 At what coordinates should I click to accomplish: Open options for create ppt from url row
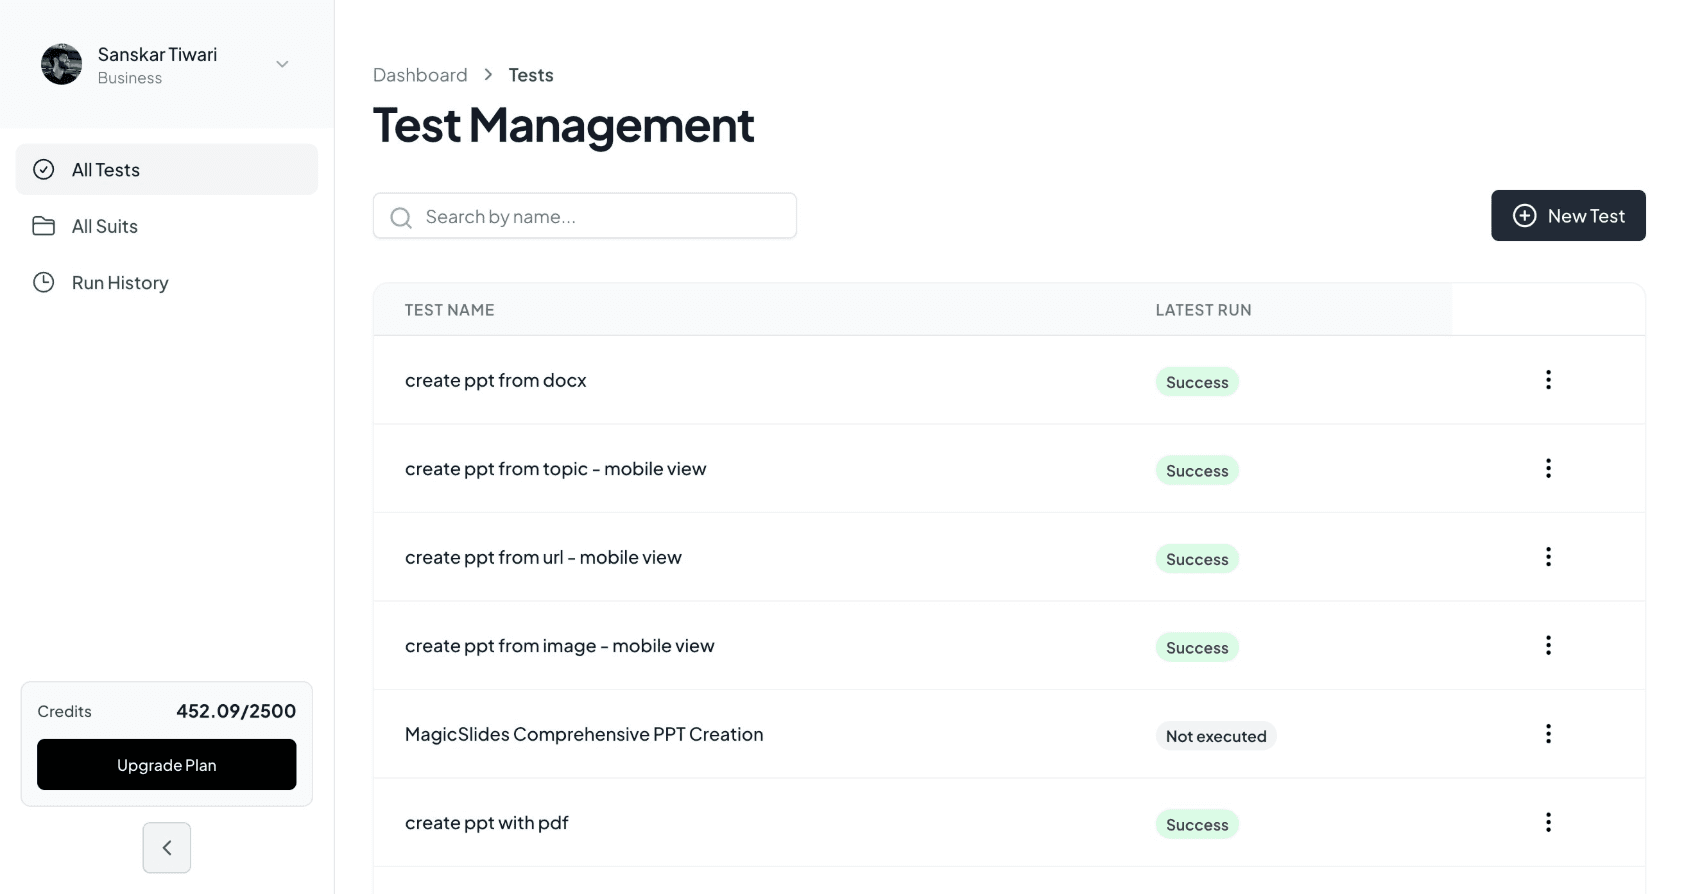[1548, 557]
